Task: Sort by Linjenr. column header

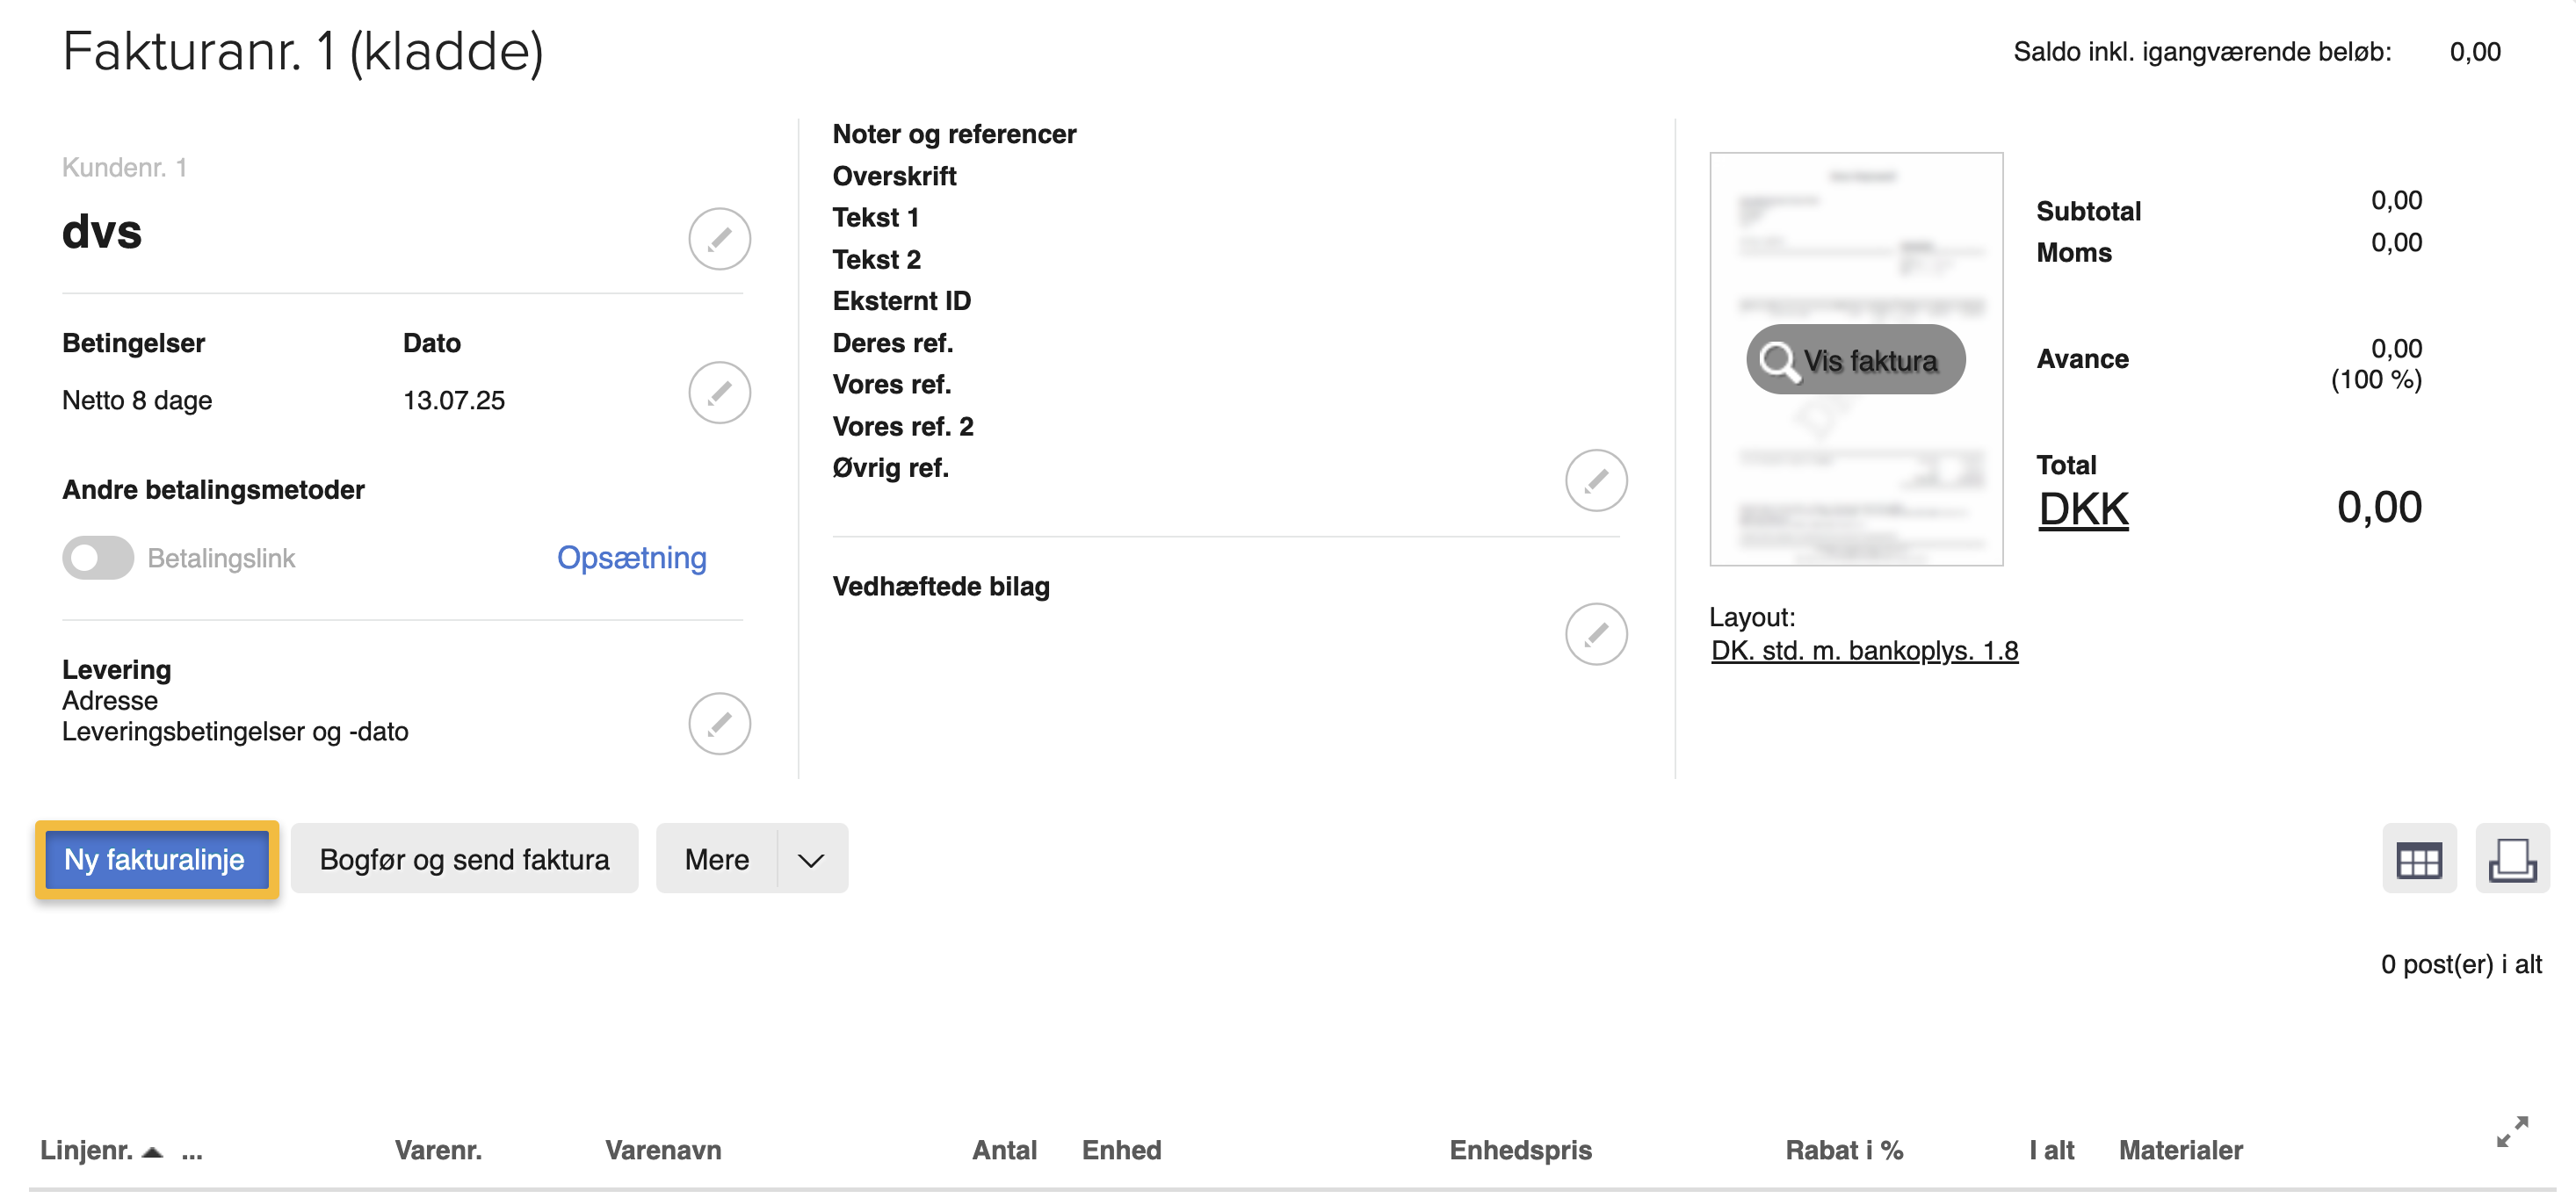Action: click(x=87, y=1150)
